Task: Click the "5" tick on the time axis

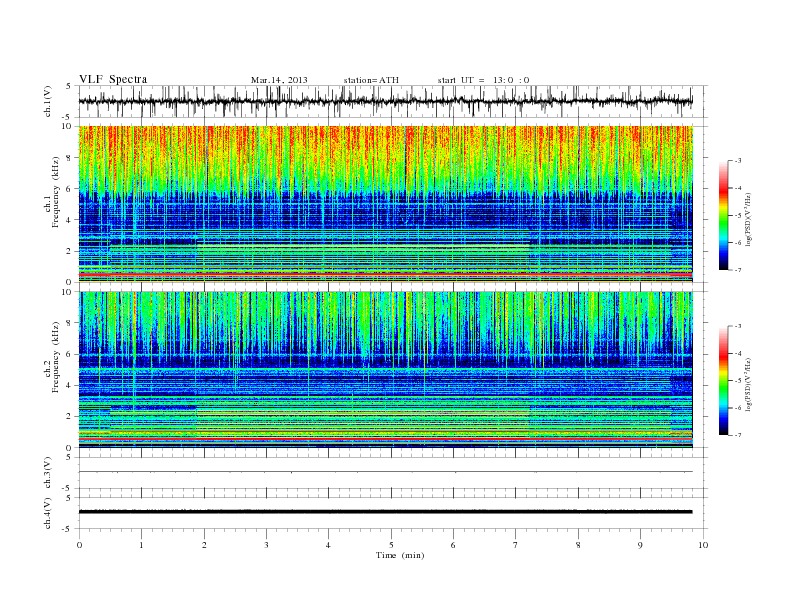Action: (391, 545)
